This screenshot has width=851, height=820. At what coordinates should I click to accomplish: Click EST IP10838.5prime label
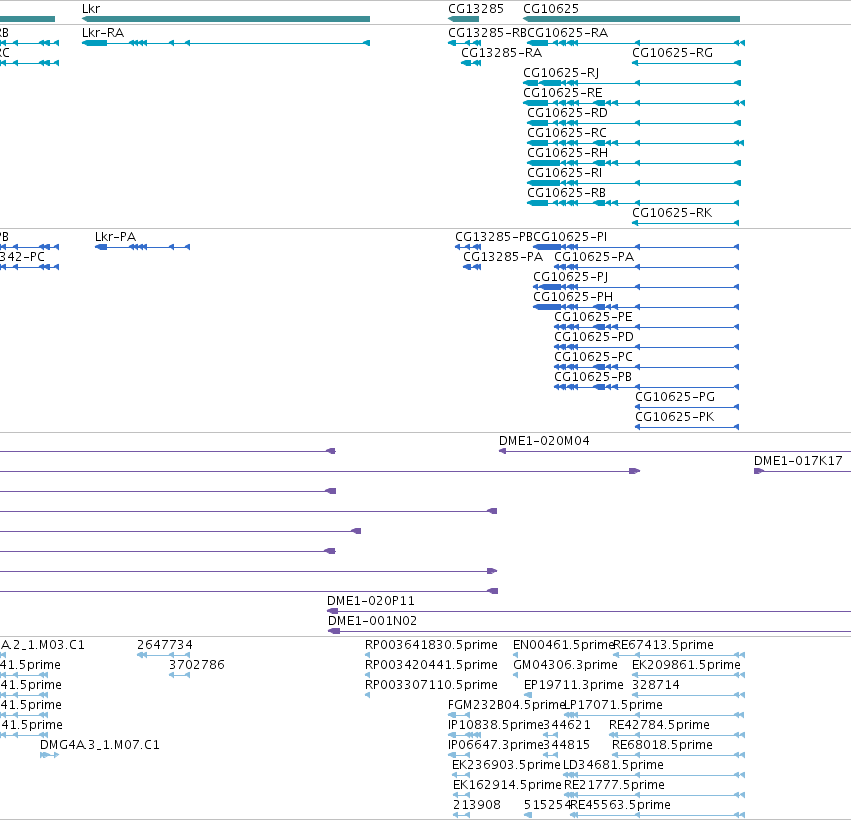[x=496, y=725]
